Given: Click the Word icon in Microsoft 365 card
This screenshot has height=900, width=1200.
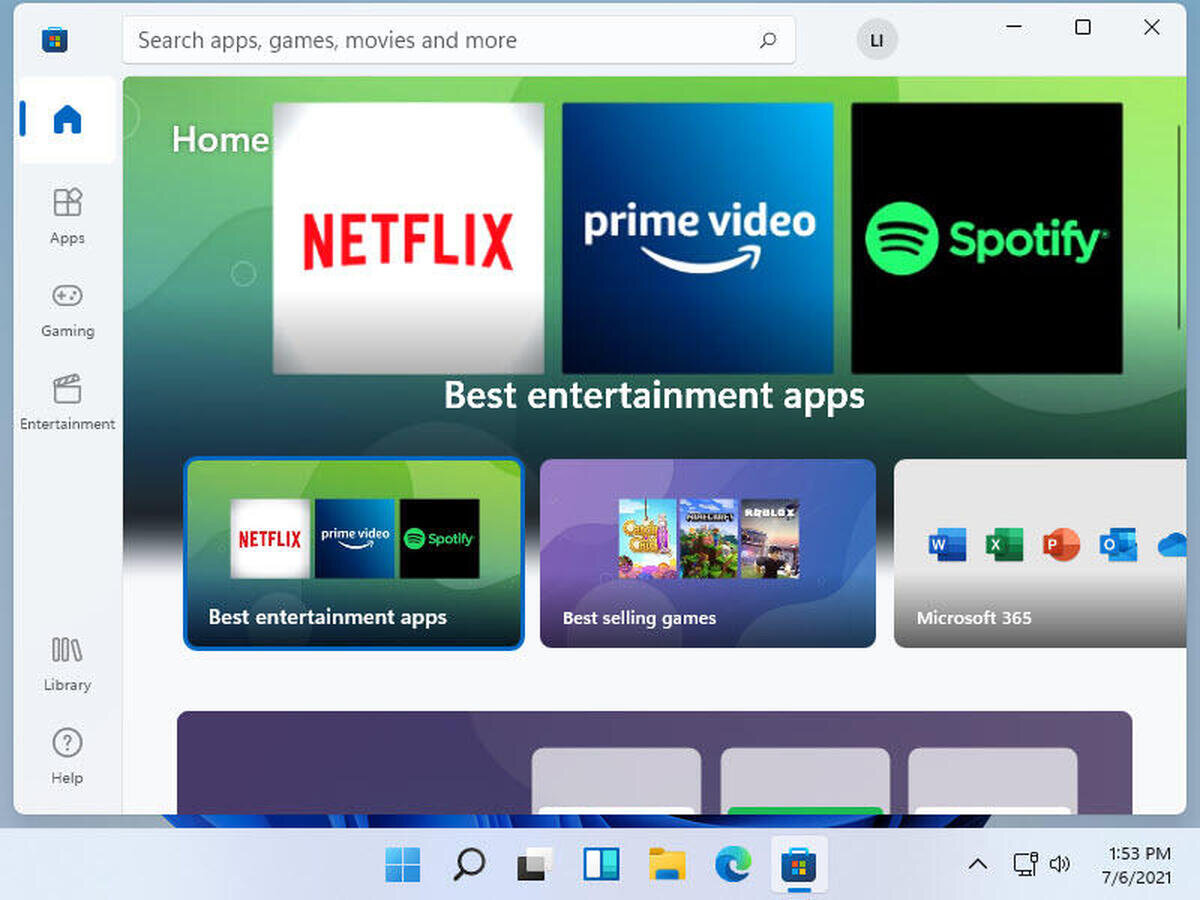Looking at the screenshot, I should pos(947,545).
